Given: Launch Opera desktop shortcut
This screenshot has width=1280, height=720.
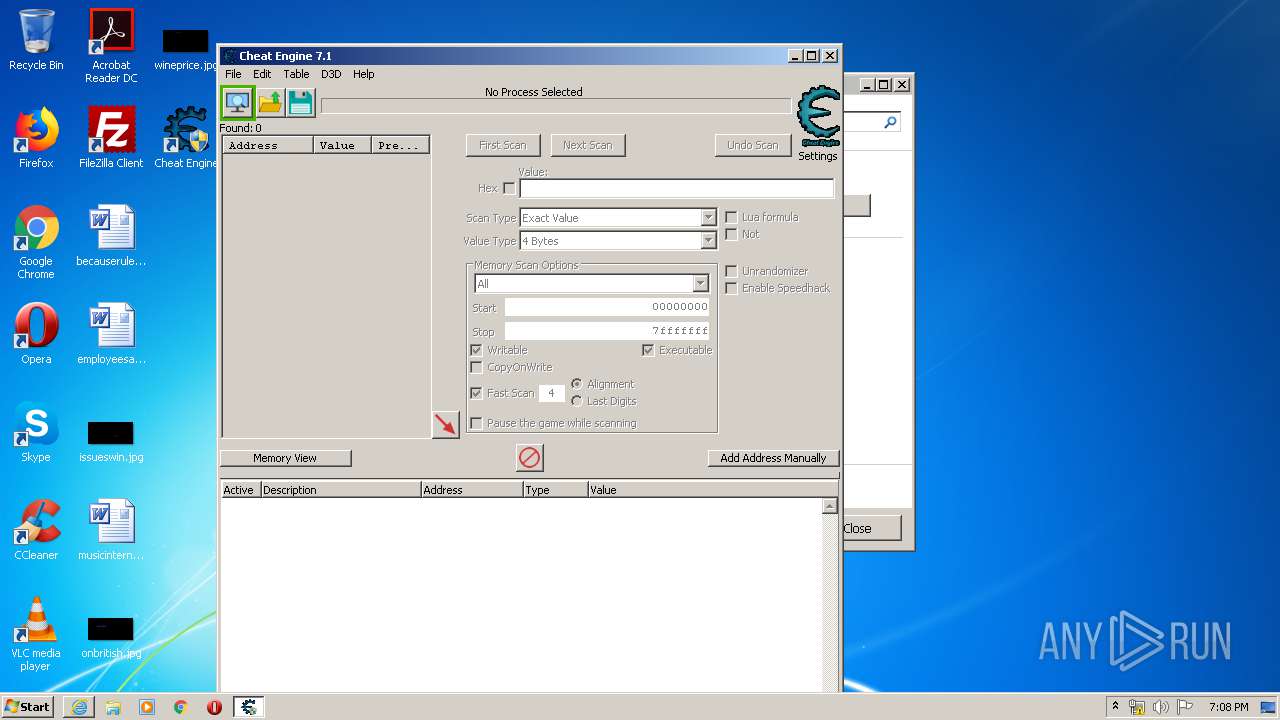Looking at the screenshot, I should 36,334.
